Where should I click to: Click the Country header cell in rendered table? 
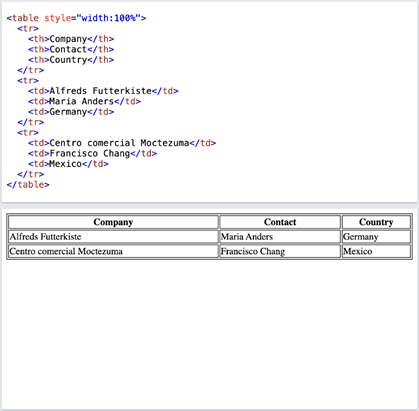click(376, 222)
